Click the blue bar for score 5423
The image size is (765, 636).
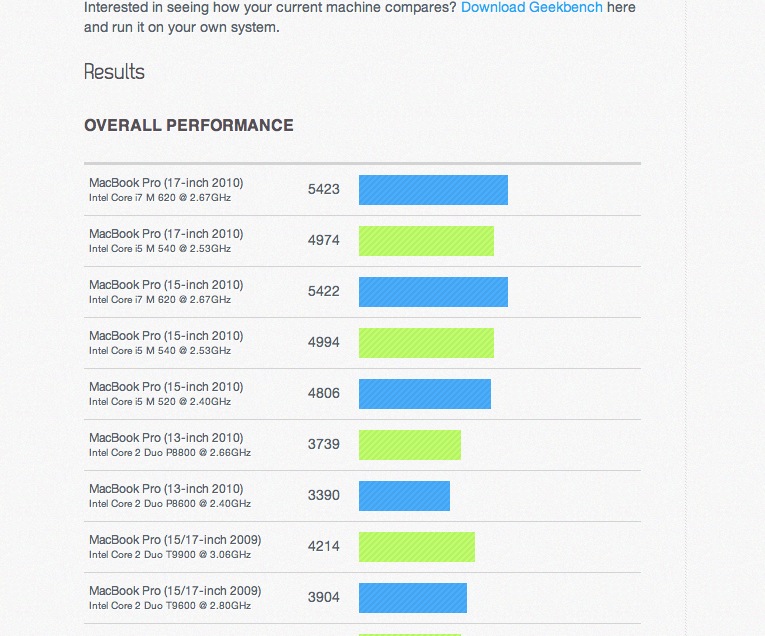point(433,190)
